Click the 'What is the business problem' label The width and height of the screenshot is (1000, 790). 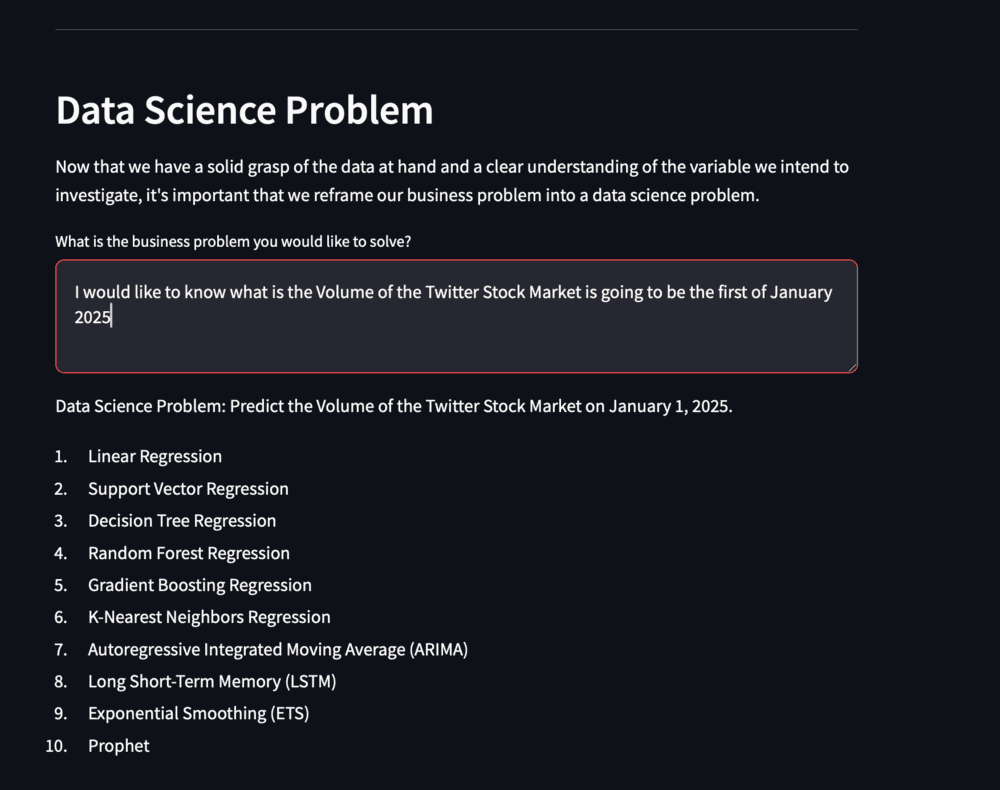click(x=233, y=242)
